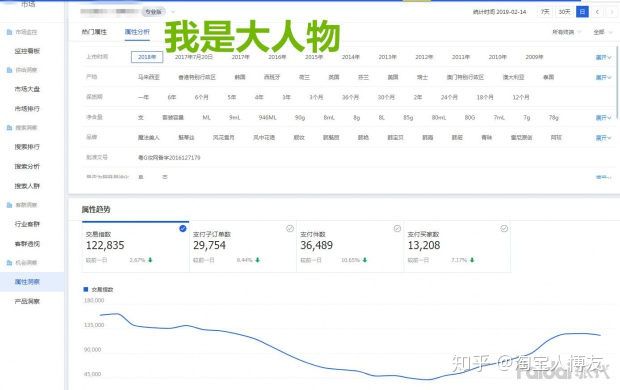Click the 29,754 支付子订单数 value
620x390 pixels.
click(209, 245)
